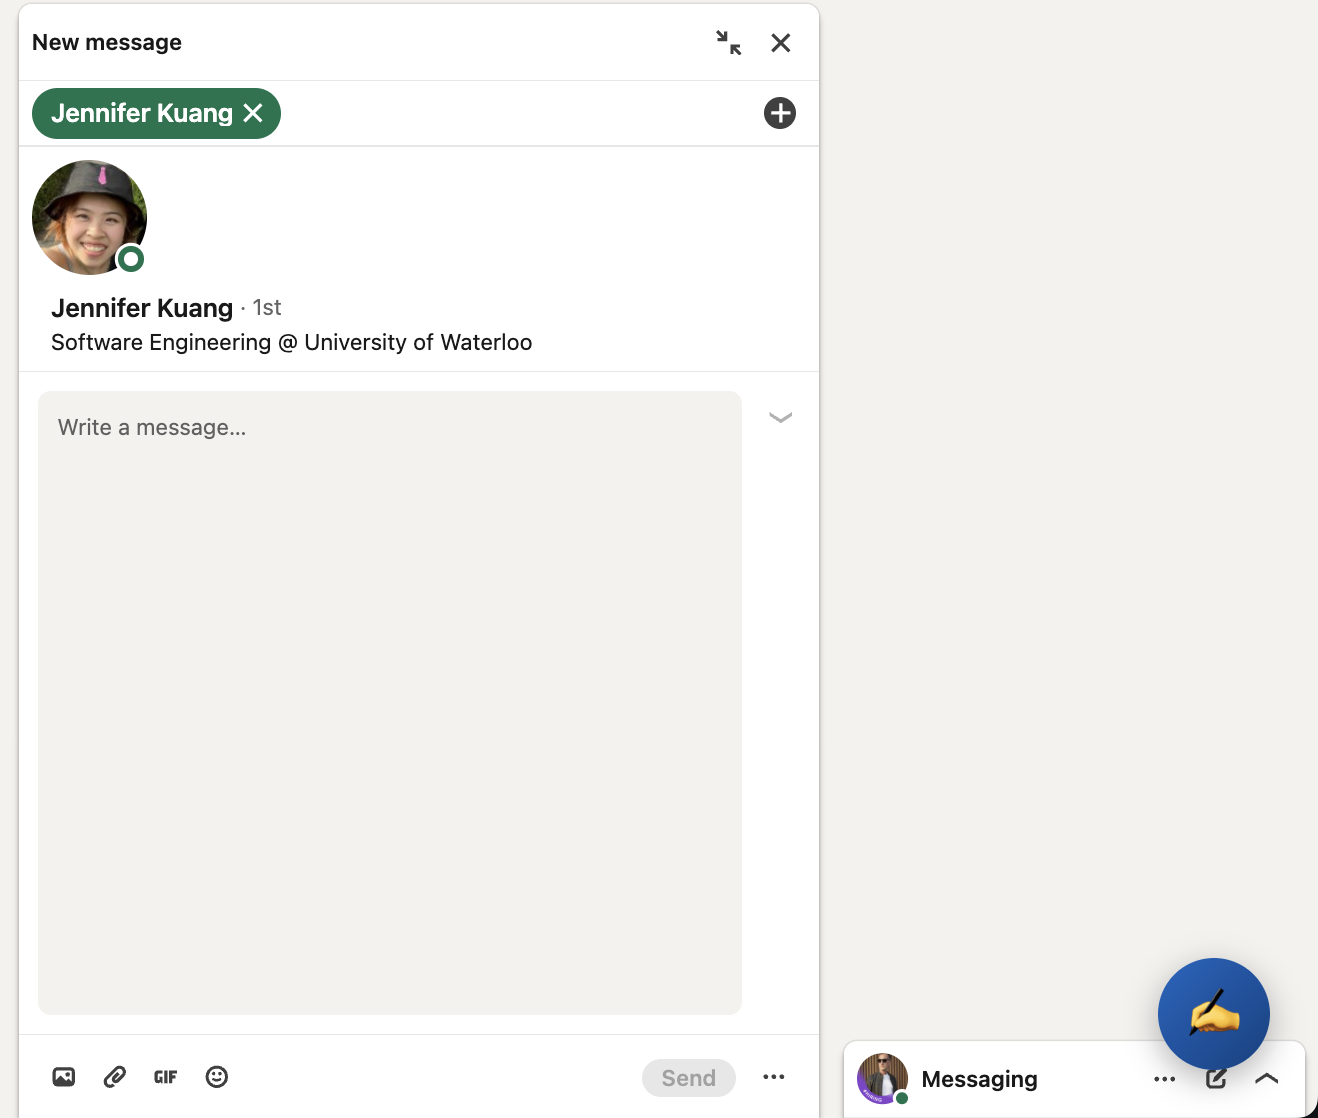Open the Messaging panel title
The width and height of the screenshot is (1318, 1118).
coord(980,1079)
